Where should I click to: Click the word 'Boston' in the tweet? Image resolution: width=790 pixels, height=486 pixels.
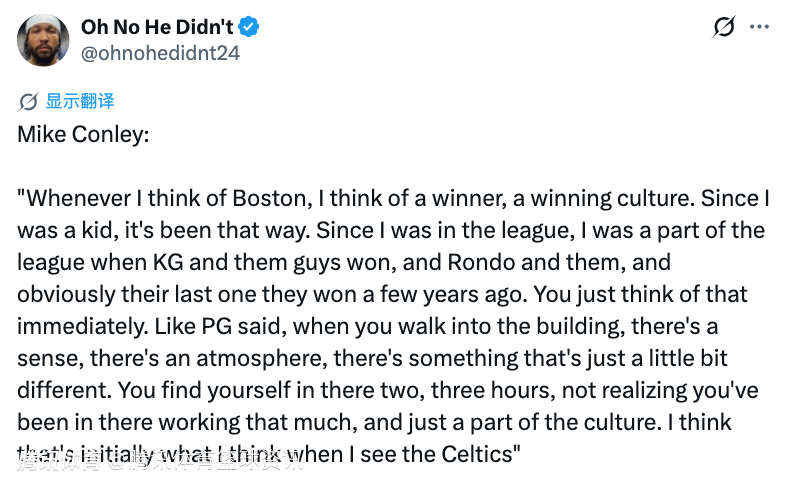coord(269,198)
